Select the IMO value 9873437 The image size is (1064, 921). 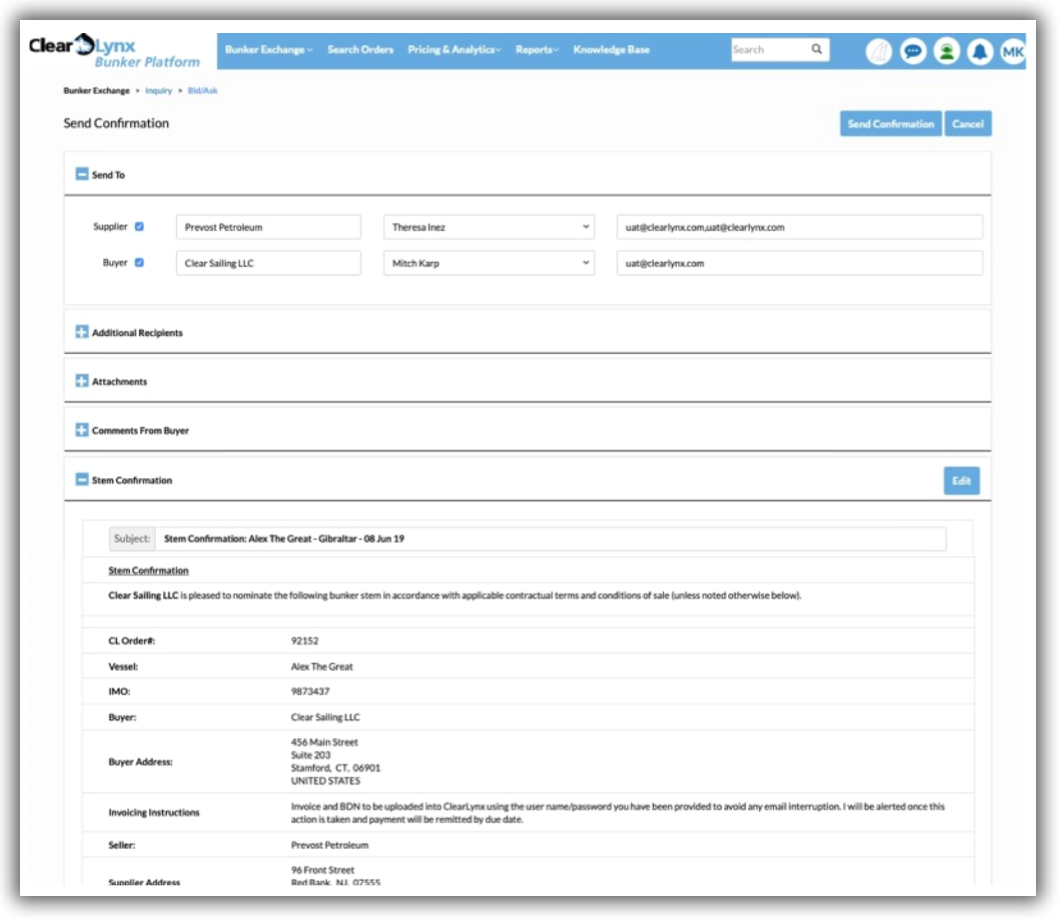(x=310, y=692)
